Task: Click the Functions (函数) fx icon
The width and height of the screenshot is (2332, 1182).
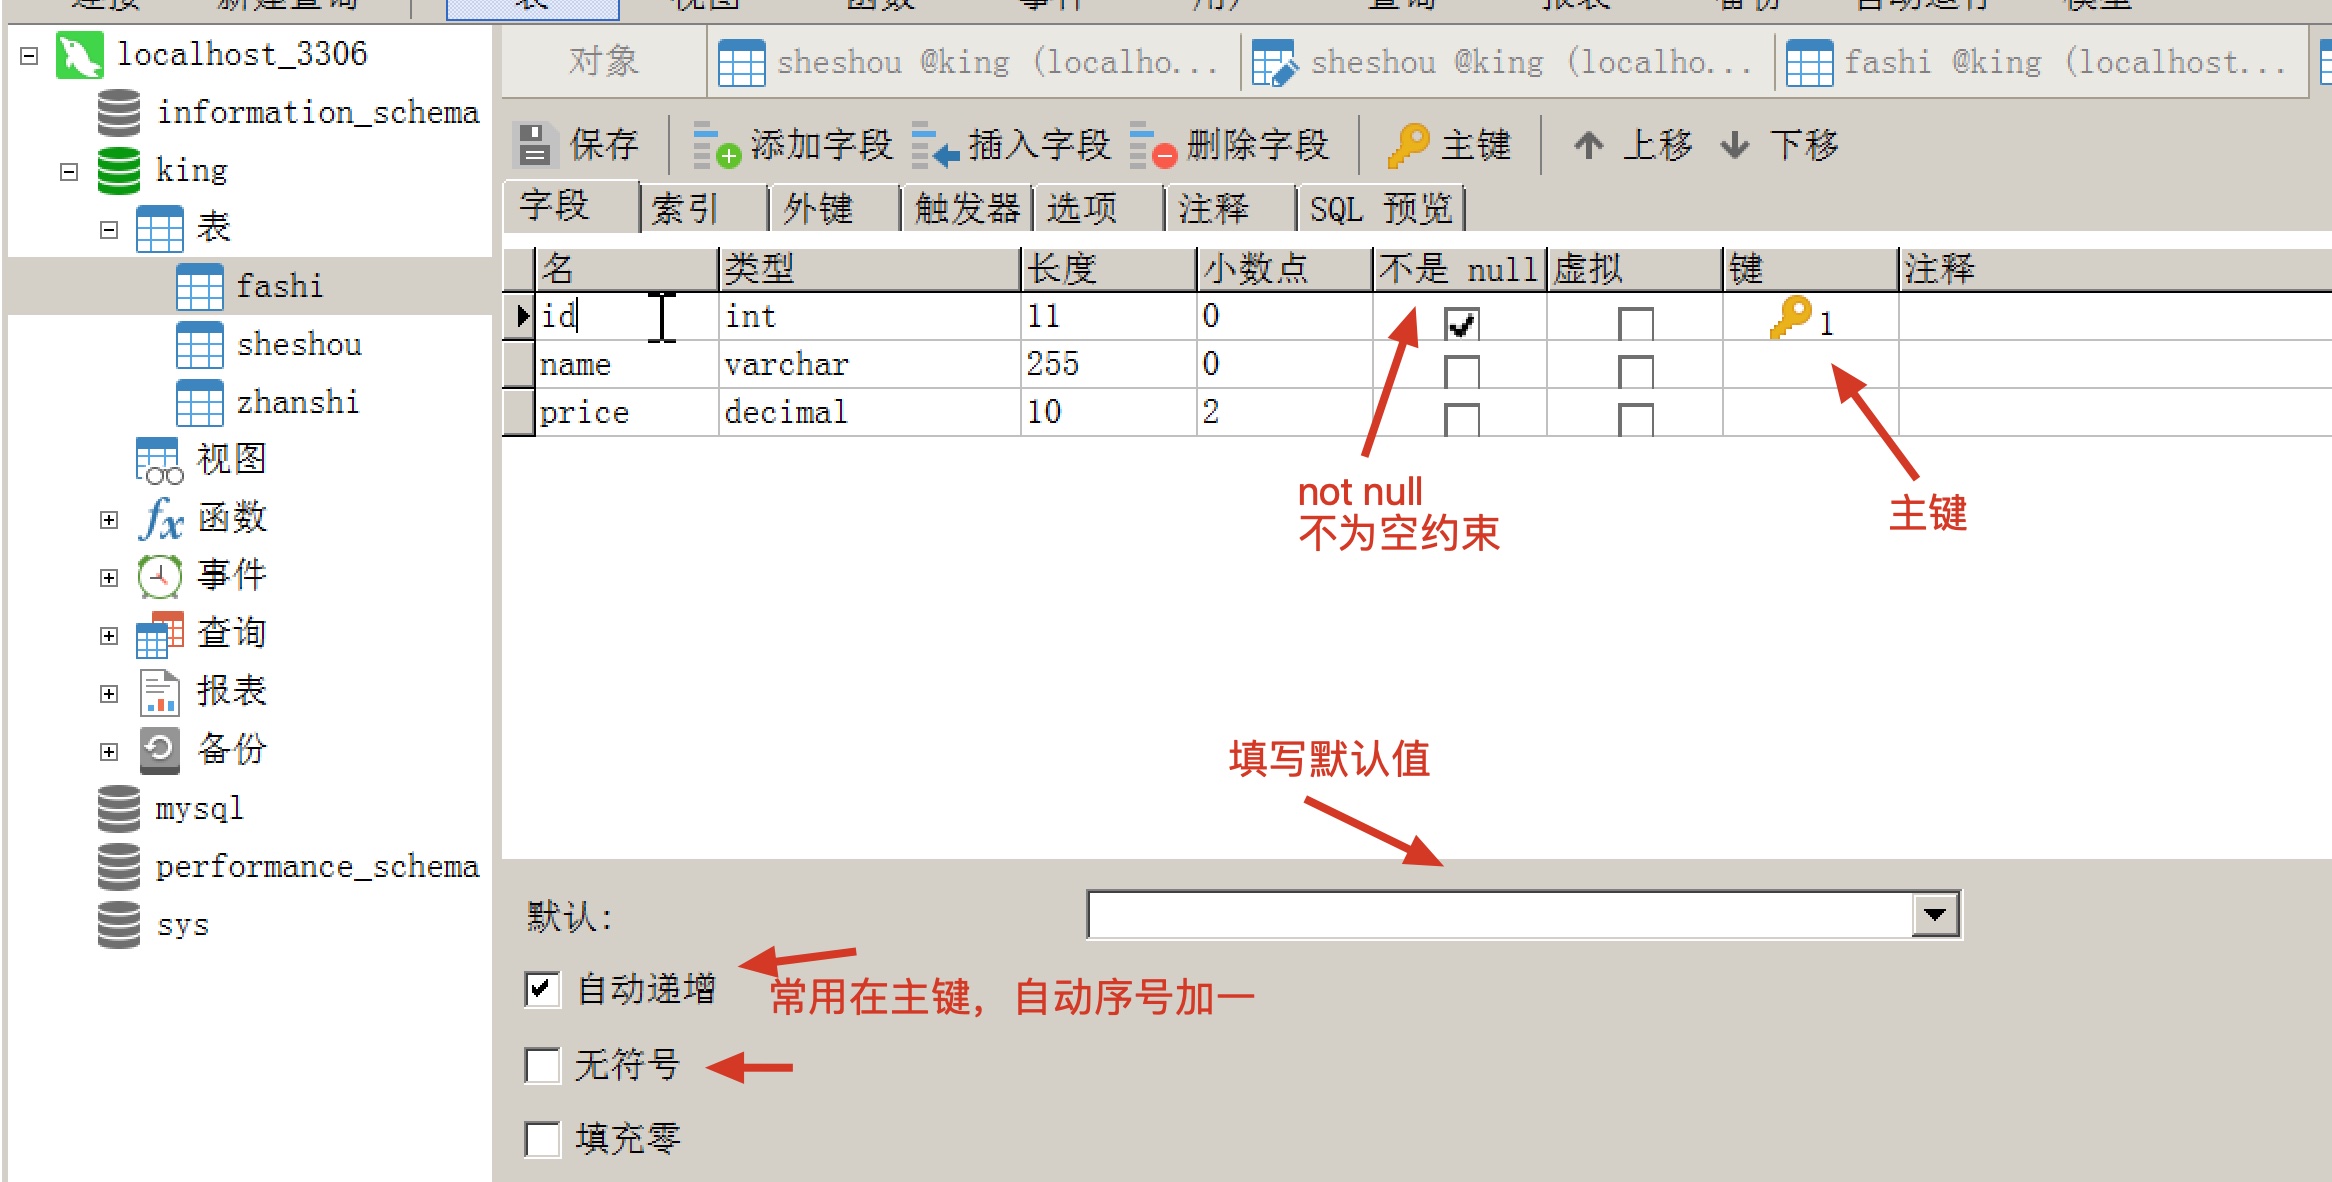Action: coord(161,518)
